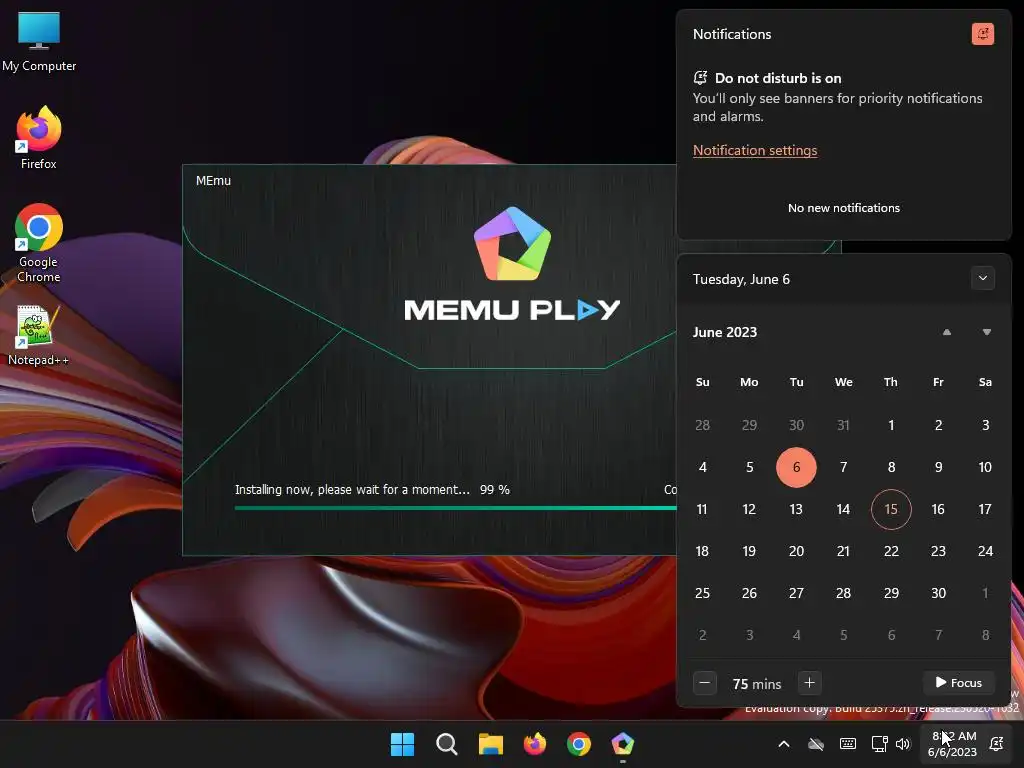Open the touch keyboard tray icon
The image size is (1024, 768).
pos(848,744)
